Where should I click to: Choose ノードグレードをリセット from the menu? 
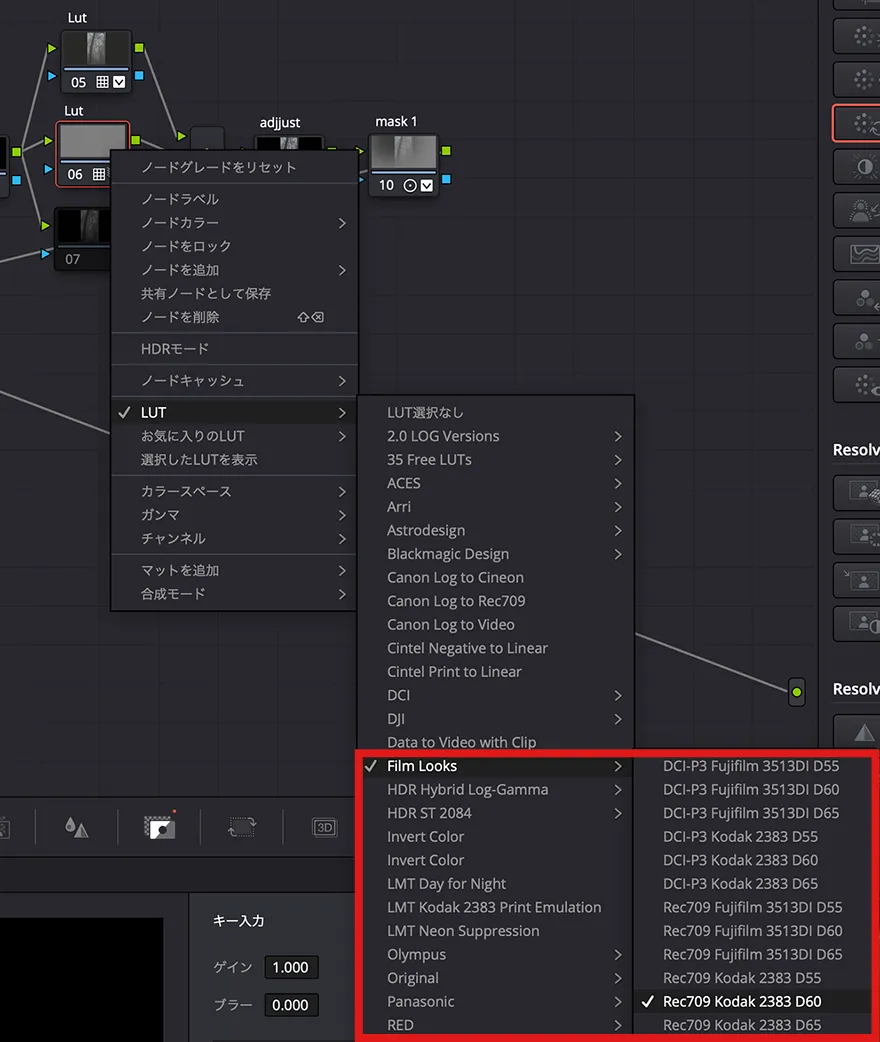click(219, 167)
